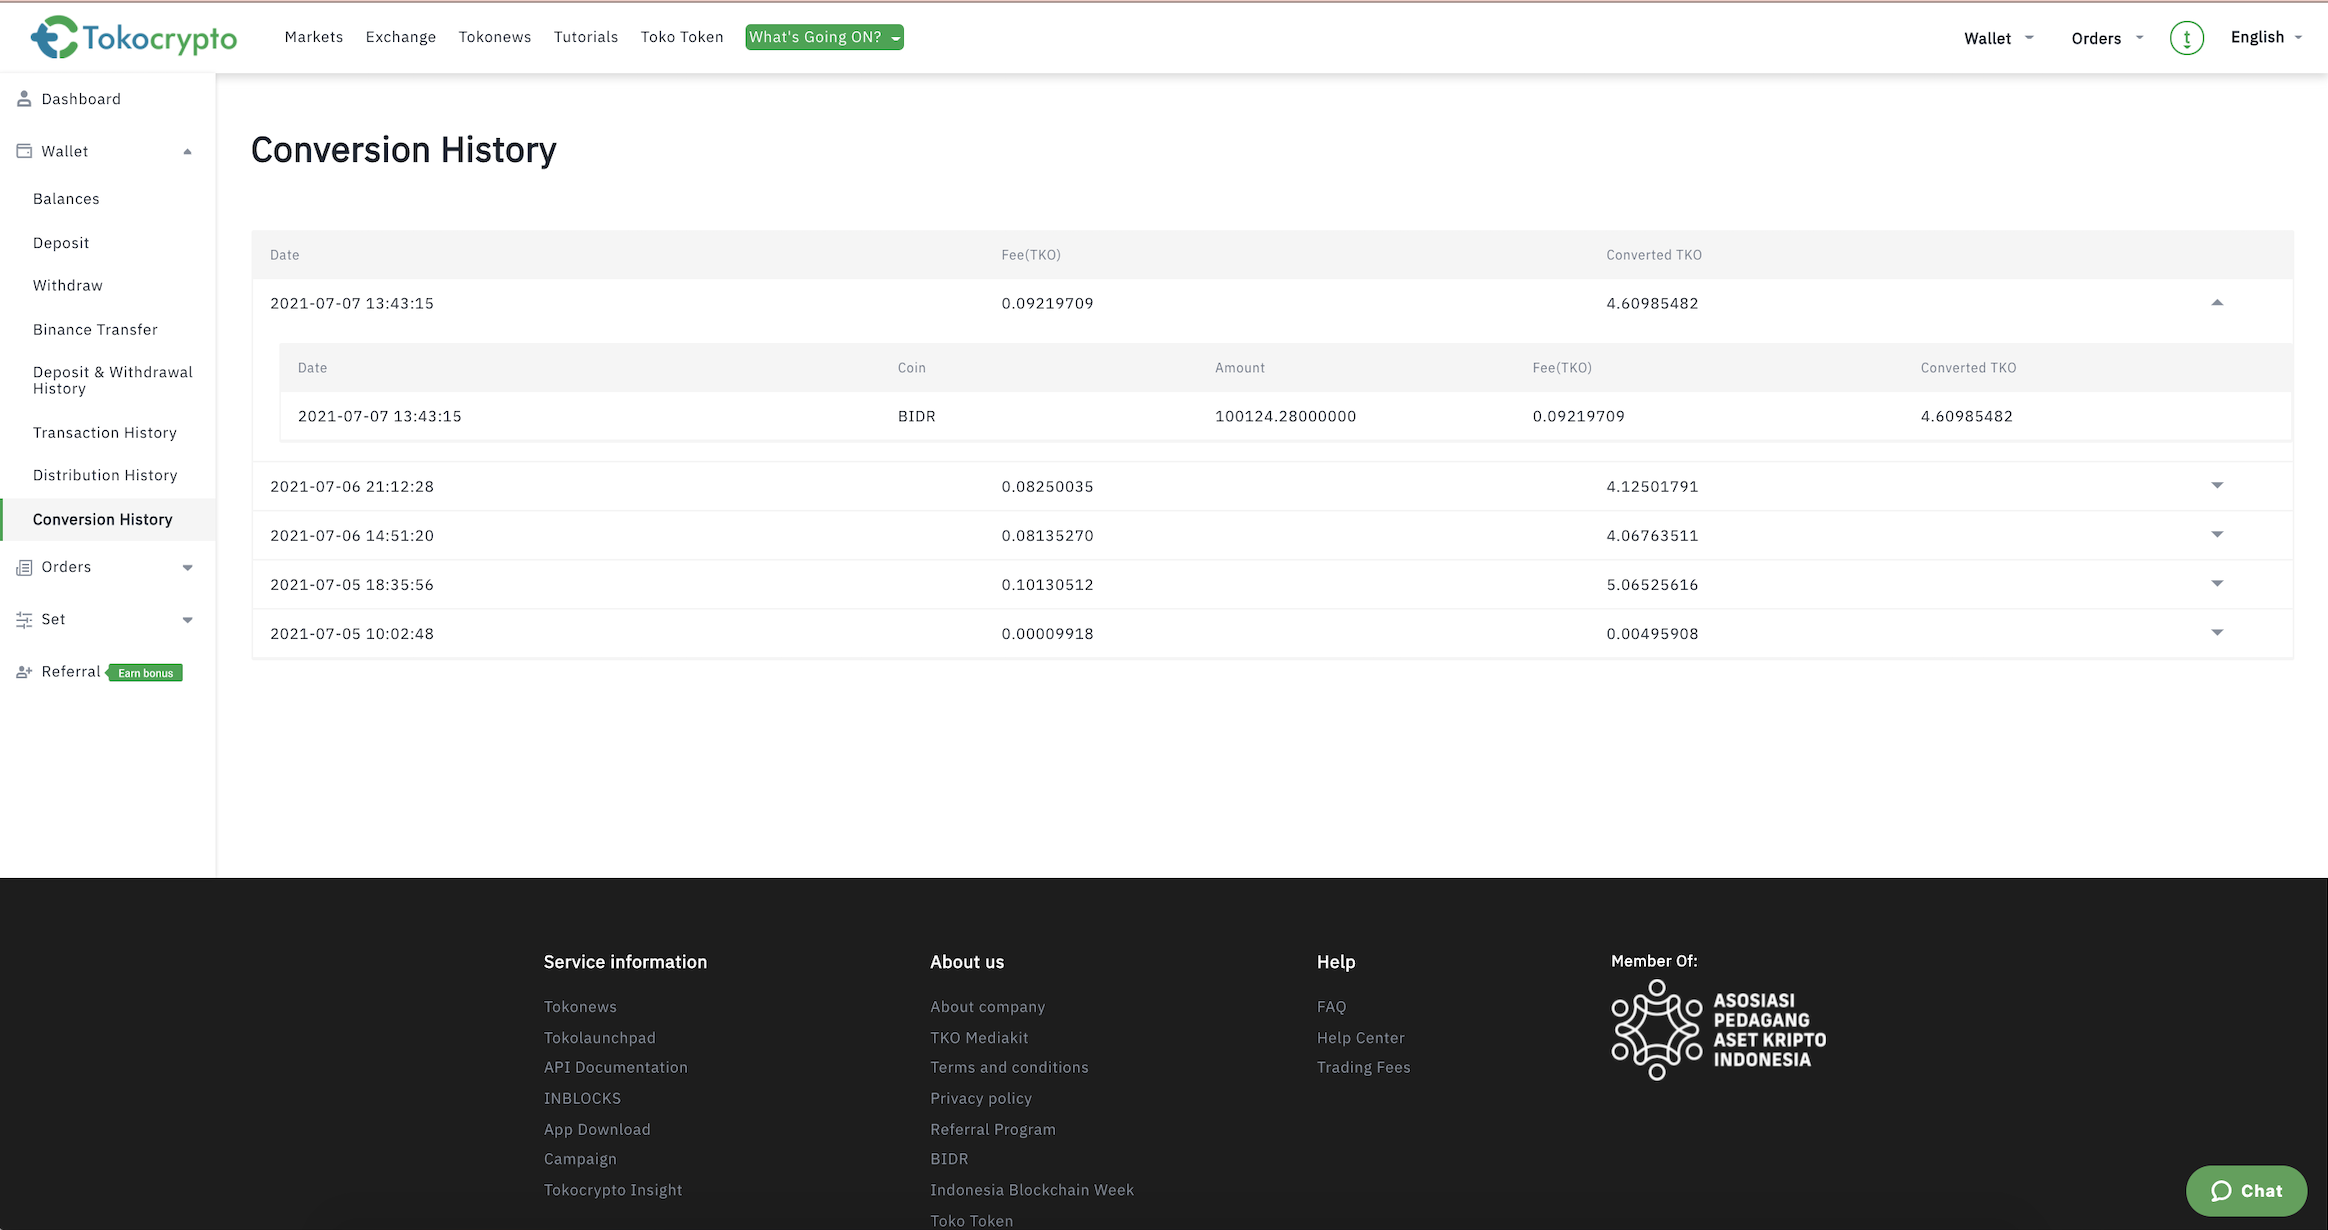Open TKO Mediakit footer link

click(x=979, y=1038)
